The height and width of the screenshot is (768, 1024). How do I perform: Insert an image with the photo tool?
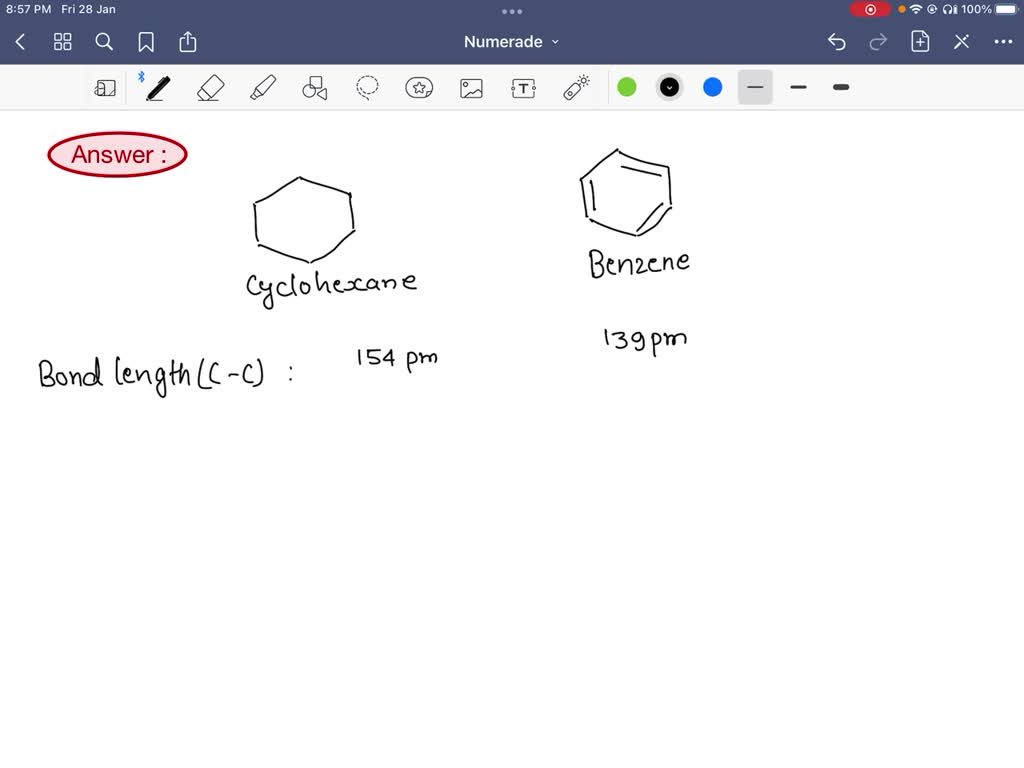point(471,87)
